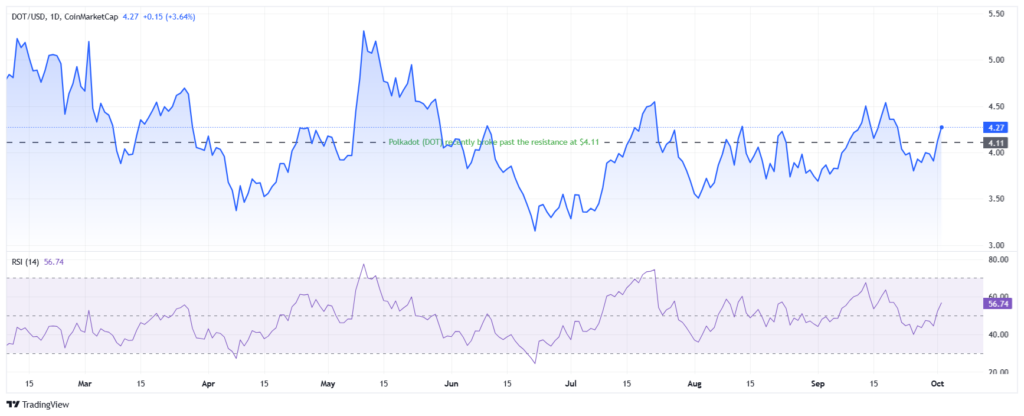
Task: Click the Jul label on time axis
Action: pos(571,385)
